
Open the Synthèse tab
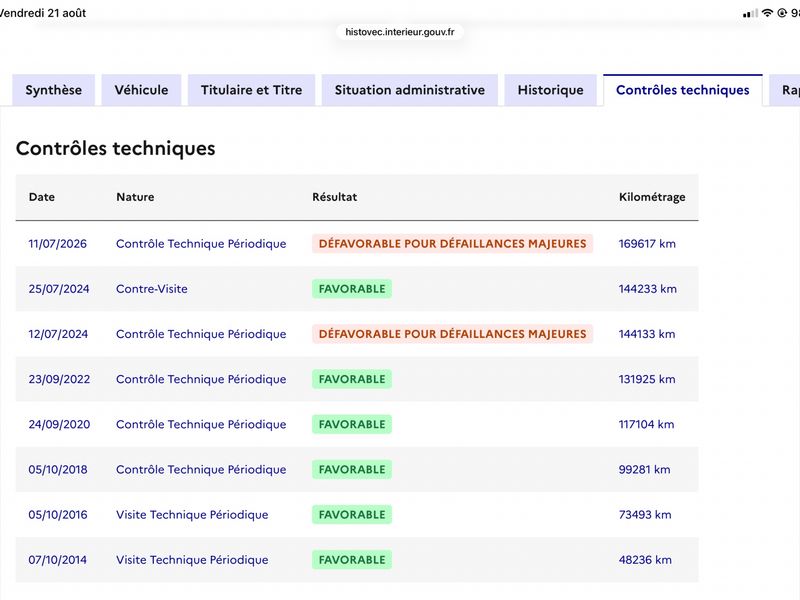point(54,90)
